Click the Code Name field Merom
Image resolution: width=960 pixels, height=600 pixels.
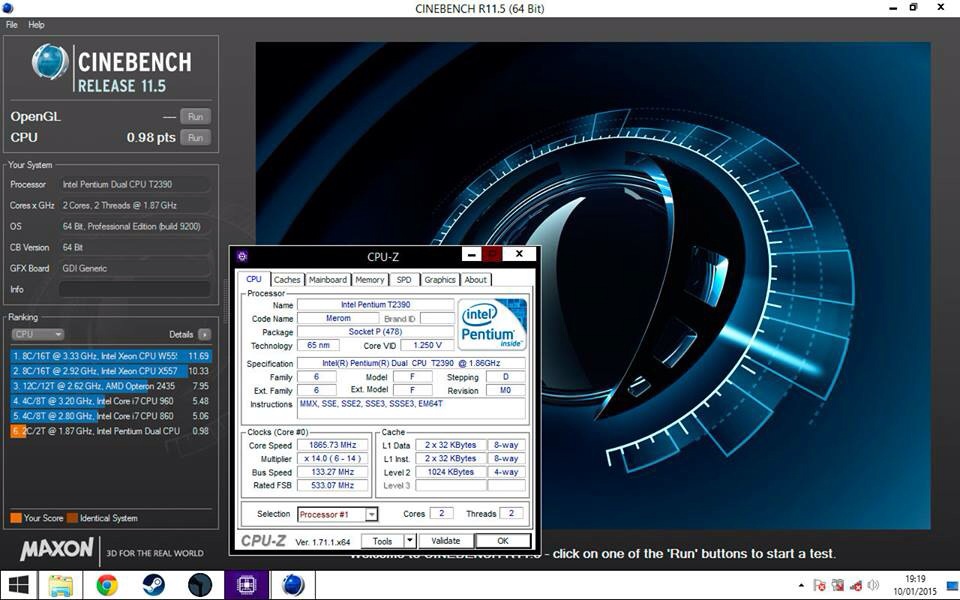(x=338, y=318)
